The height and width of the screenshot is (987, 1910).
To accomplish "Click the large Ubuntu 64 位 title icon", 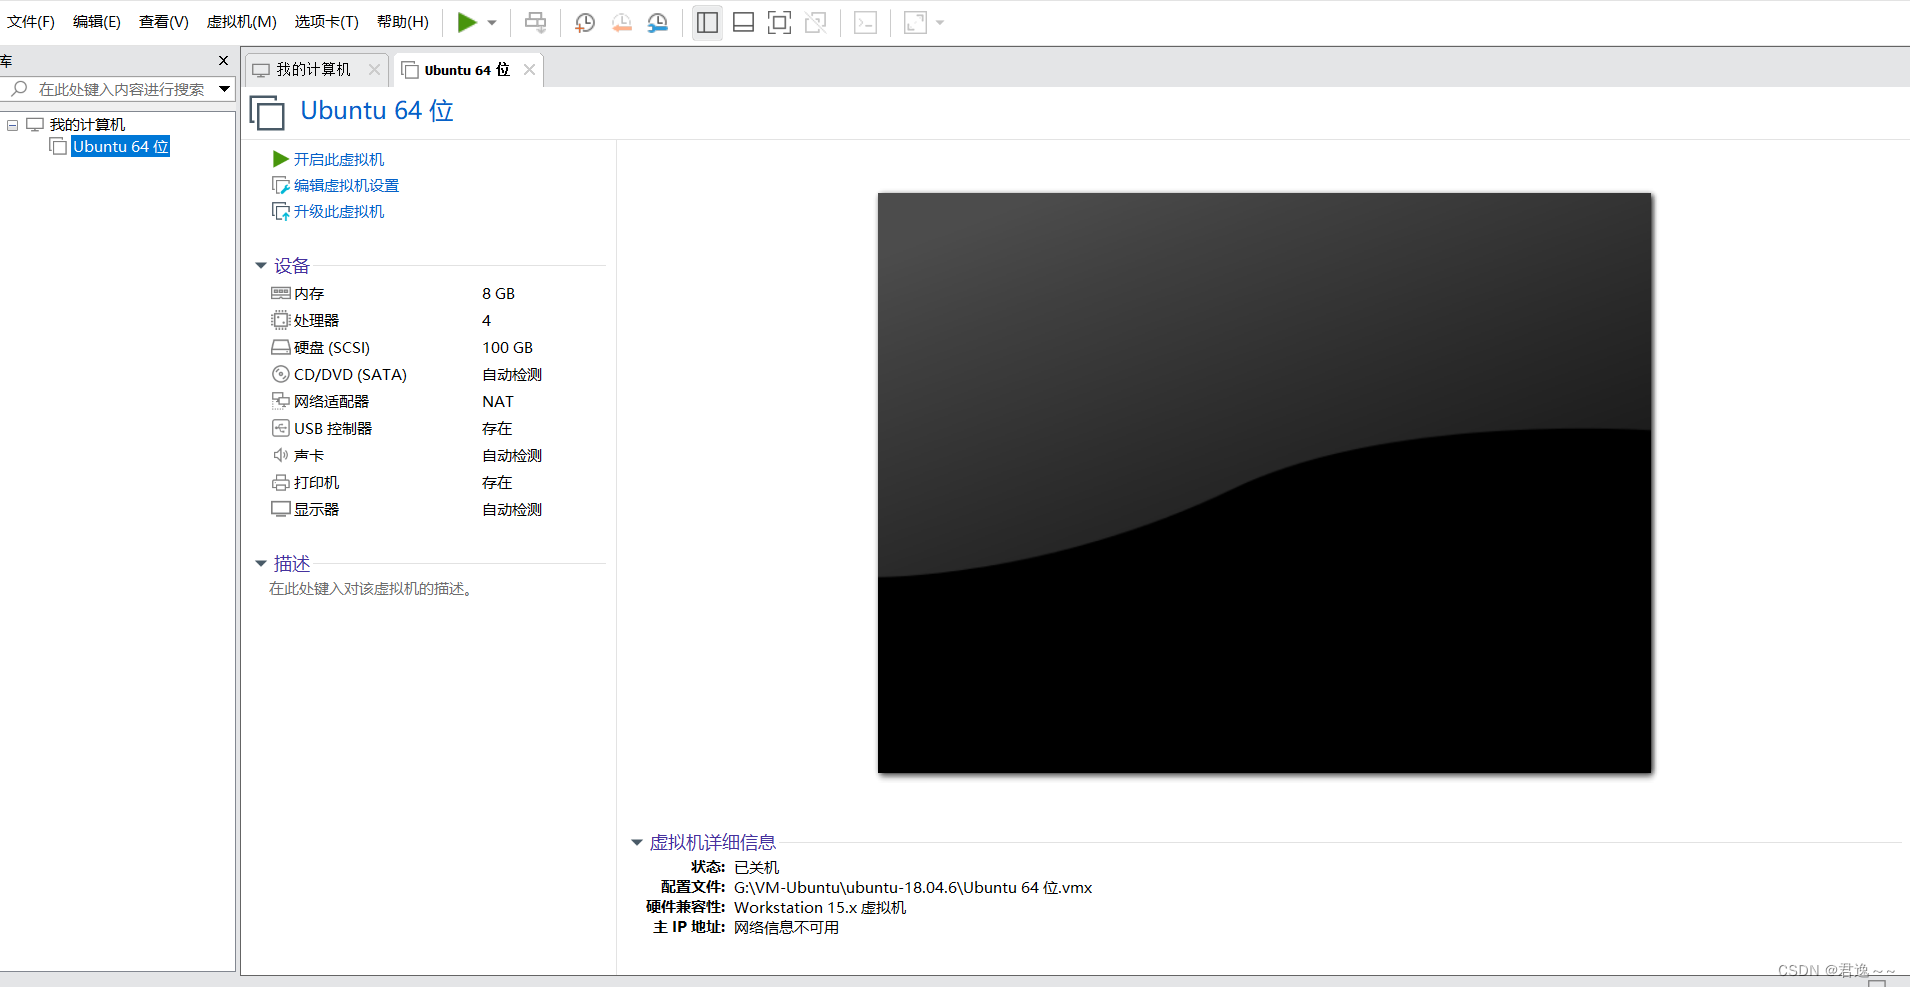I will click(x=267, y=112).
